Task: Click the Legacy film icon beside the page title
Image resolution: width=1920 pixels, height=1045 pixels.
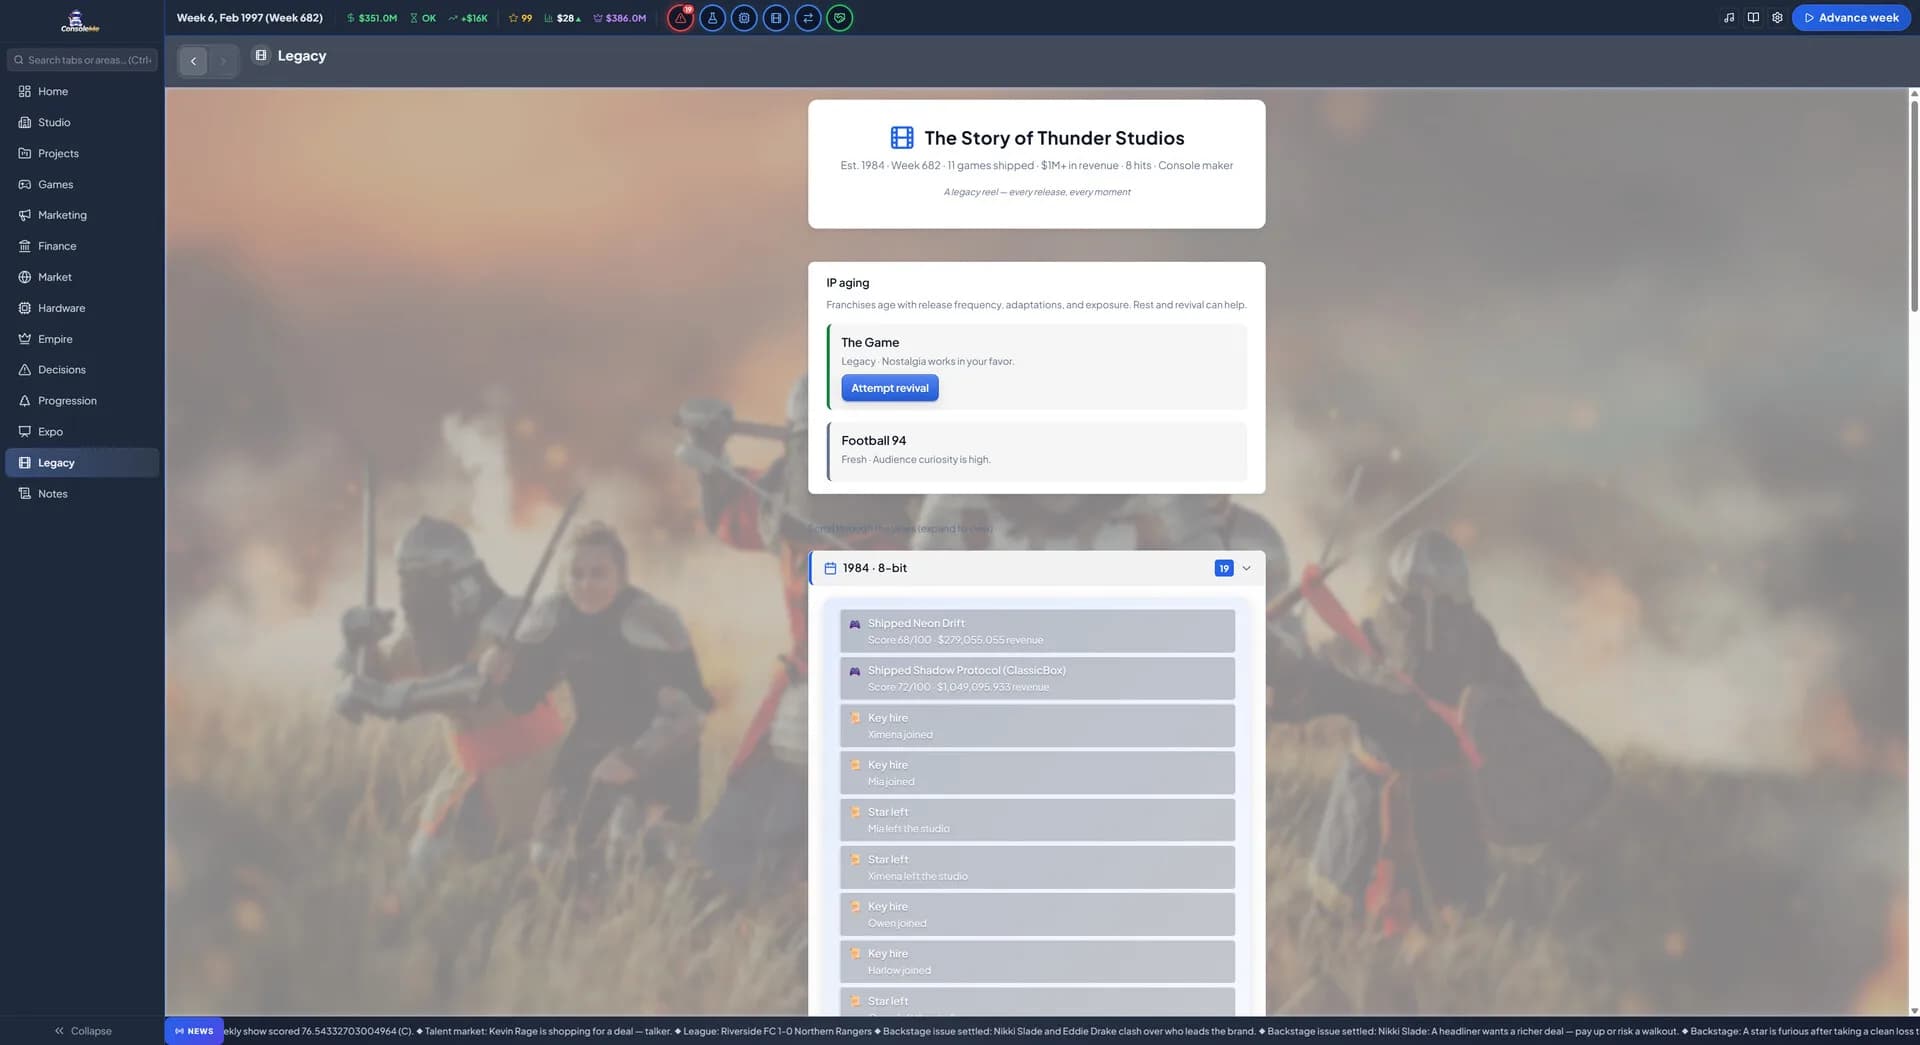Action: (x=261, y=55)
